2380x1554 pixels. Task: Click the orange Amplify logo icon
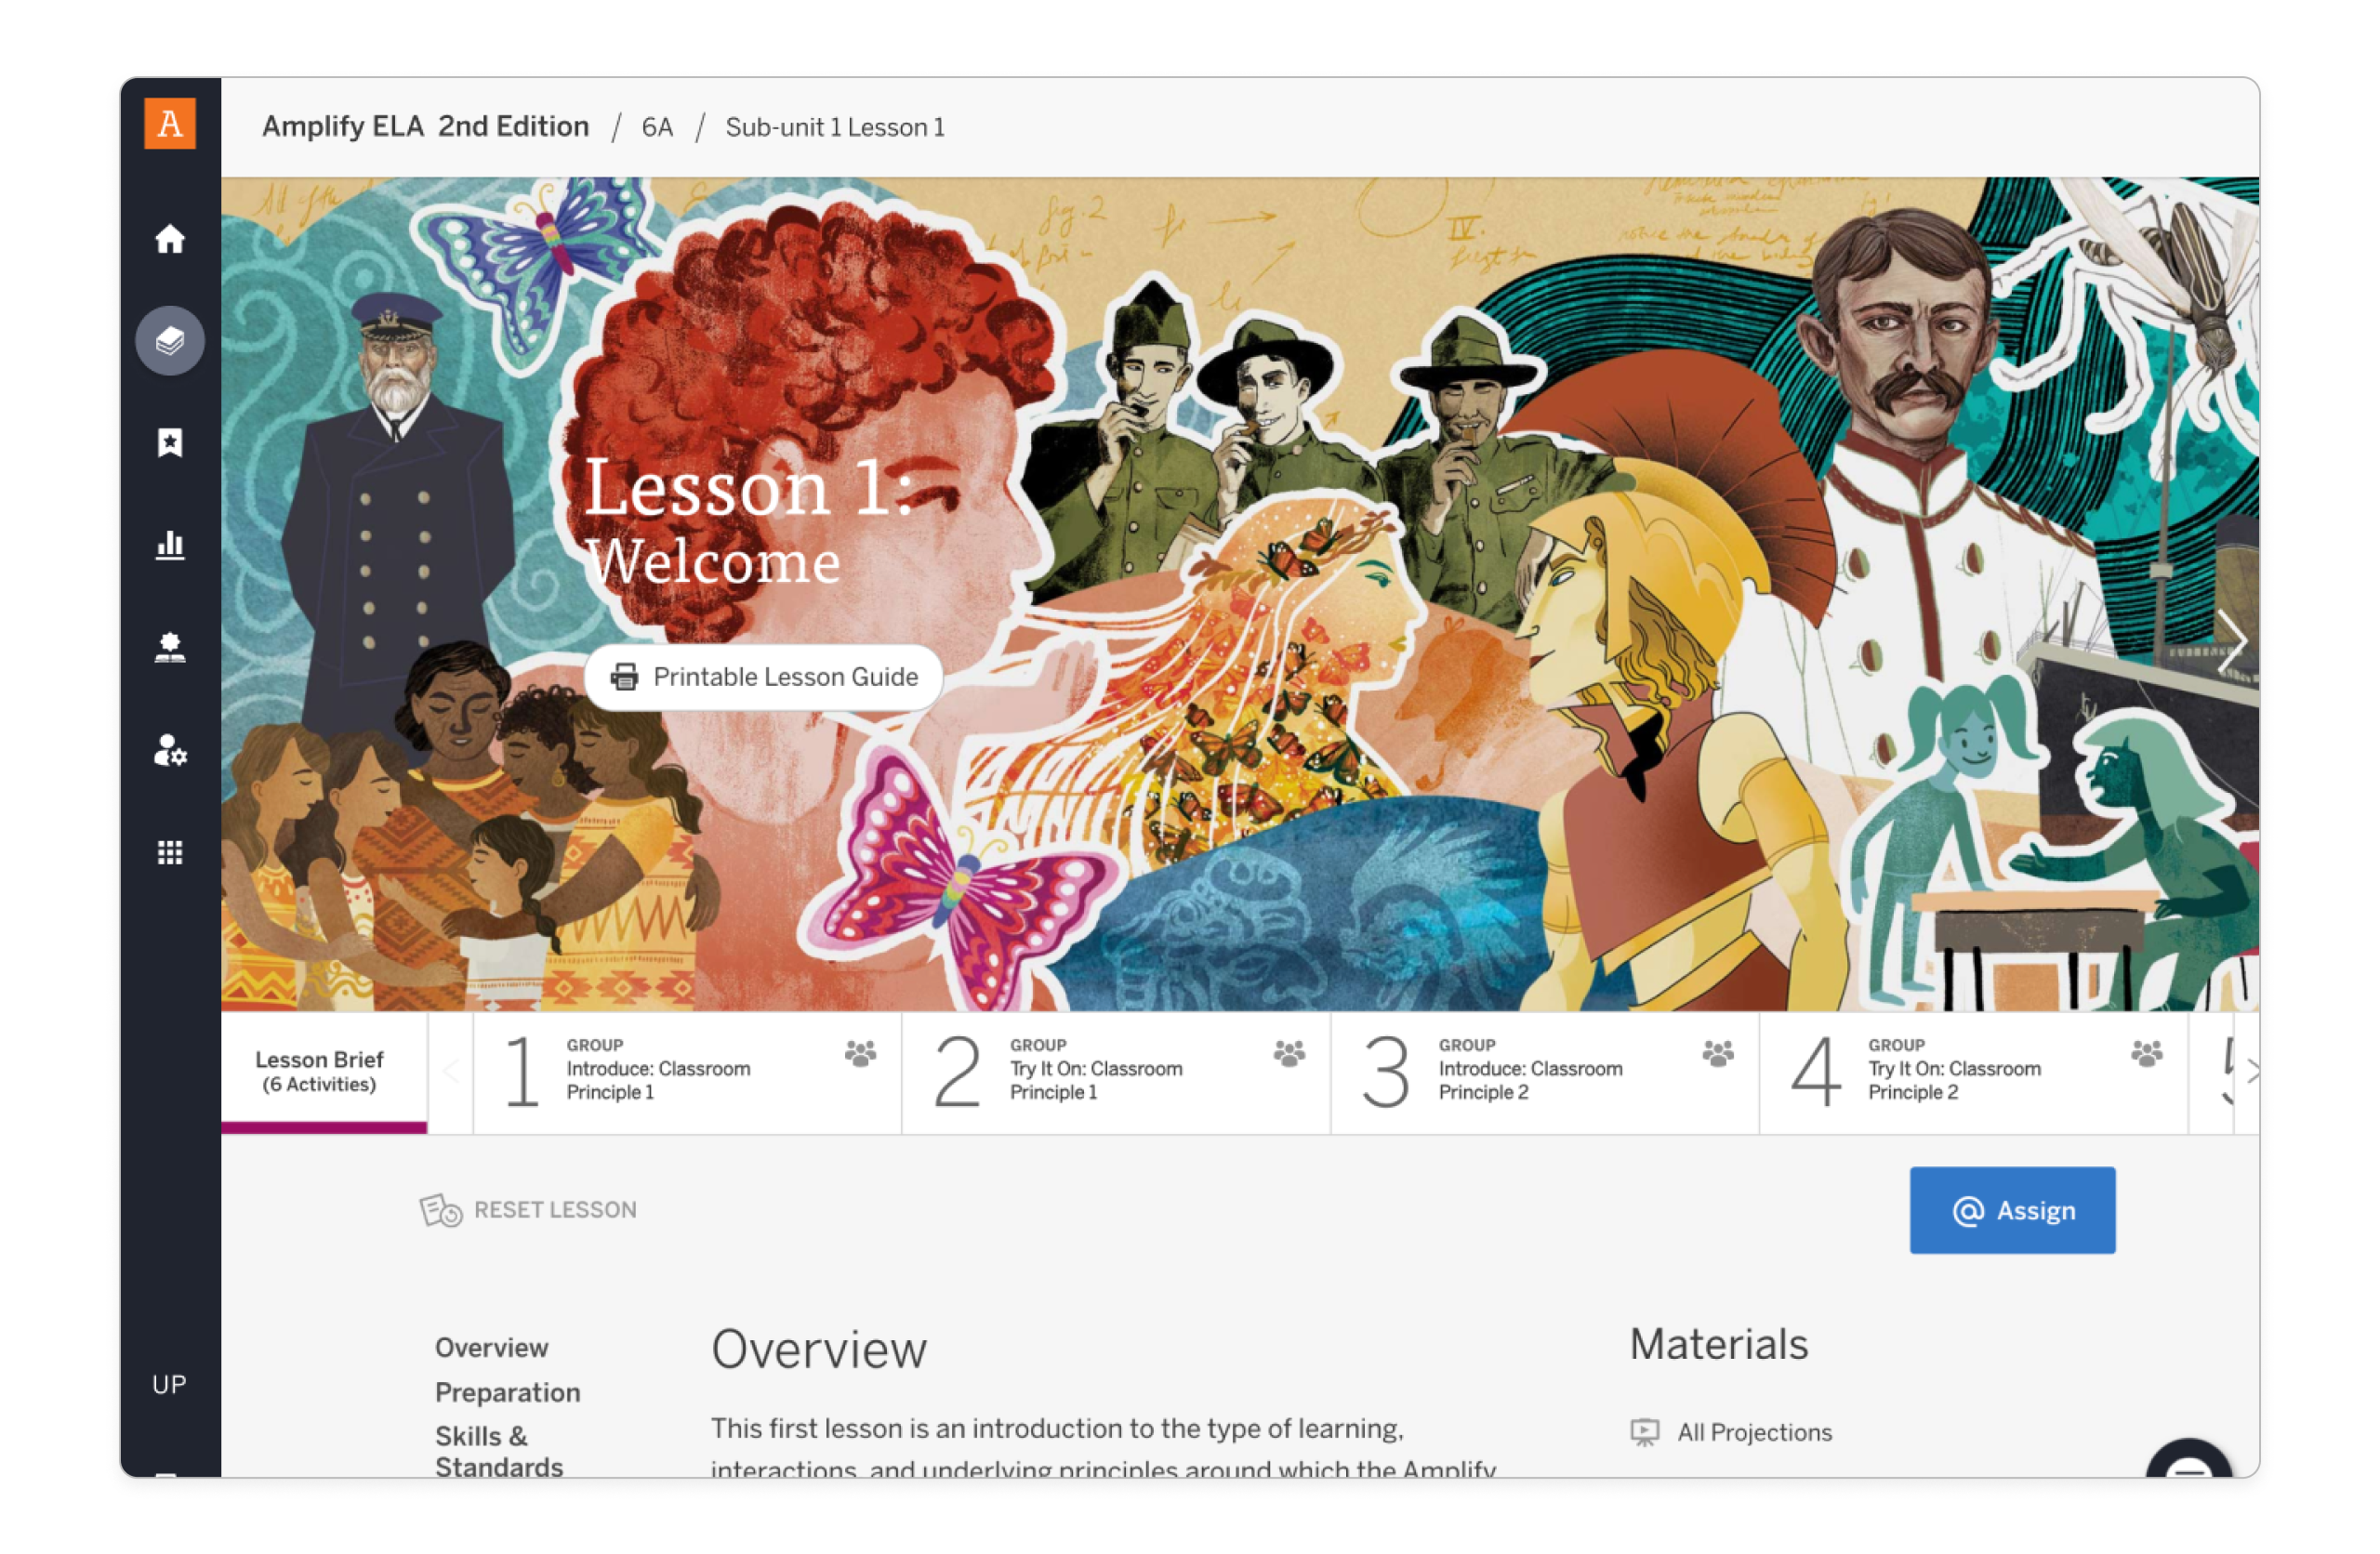(x=170, y=124)
